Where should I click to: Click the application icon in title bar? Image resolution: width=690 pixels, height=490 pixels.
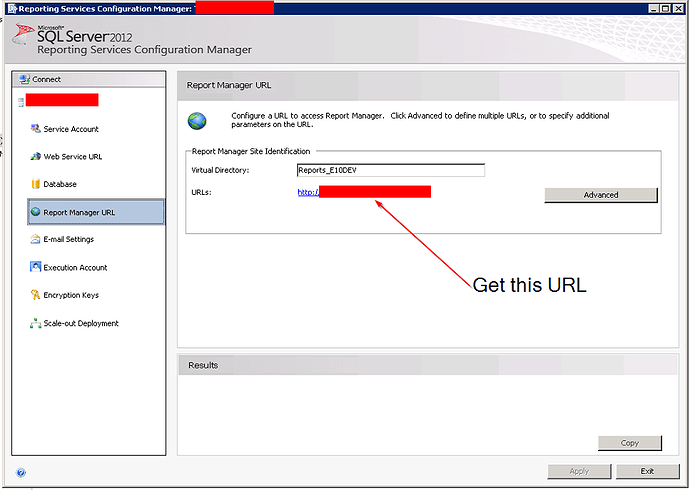[12, 8]
